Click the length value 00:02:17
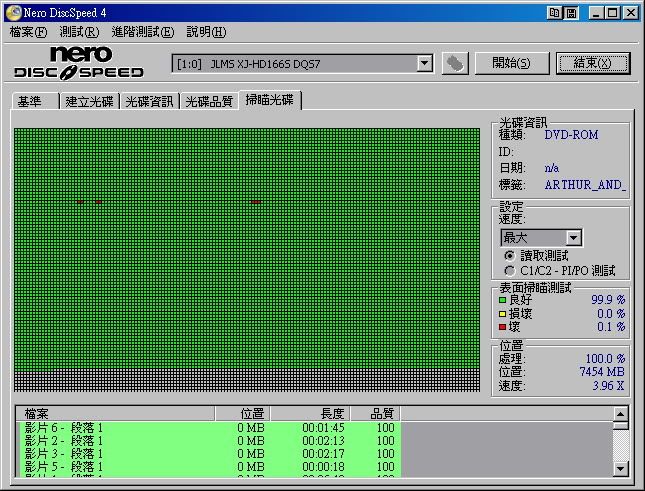Image resolution: width=645 pixels, height=491 pixels. 323,454
